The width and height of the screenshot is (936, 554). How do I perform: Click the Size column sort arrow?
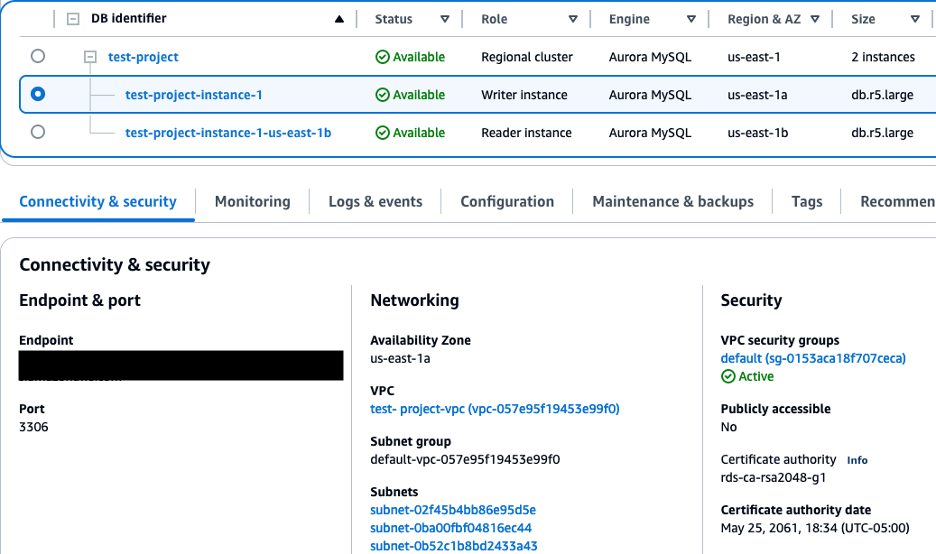click(915, 19)
